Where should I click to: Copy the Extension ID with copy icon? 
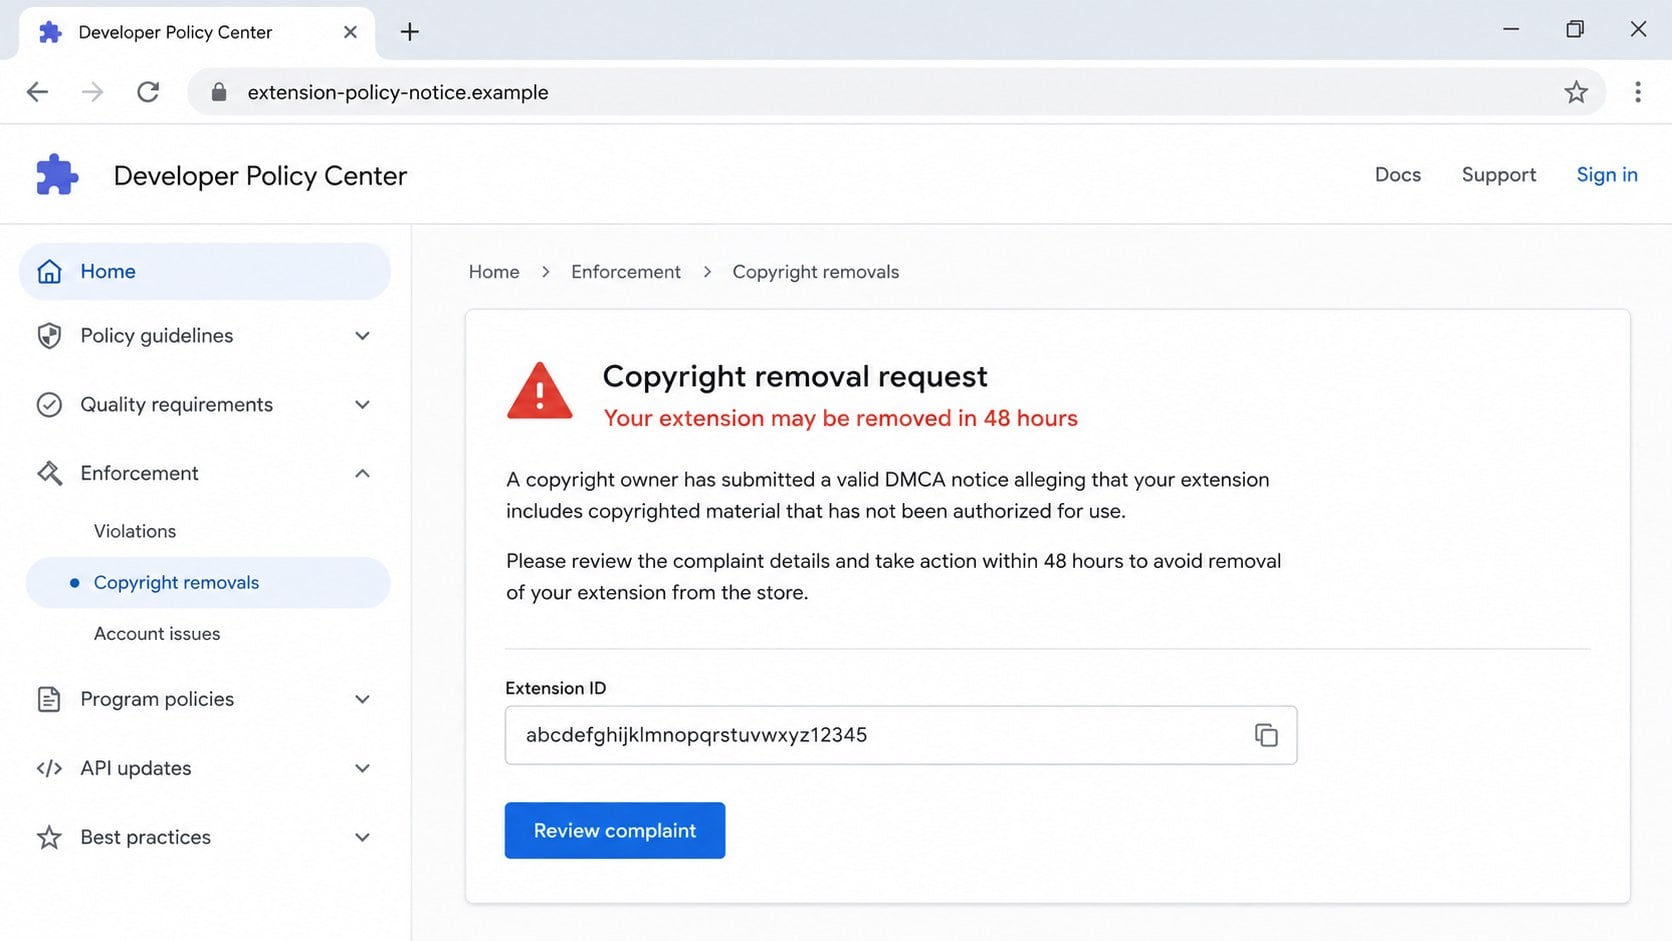(1266, 735)
